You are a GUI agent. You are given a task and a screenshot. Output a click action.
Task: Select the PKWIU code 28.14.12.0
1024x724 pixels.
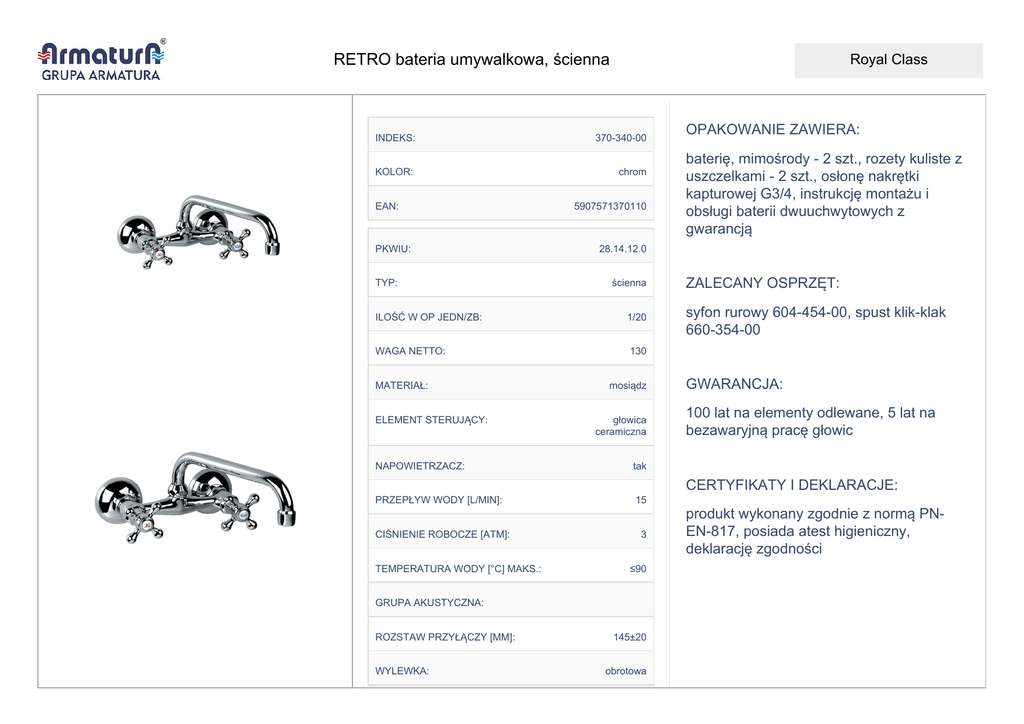622,249
